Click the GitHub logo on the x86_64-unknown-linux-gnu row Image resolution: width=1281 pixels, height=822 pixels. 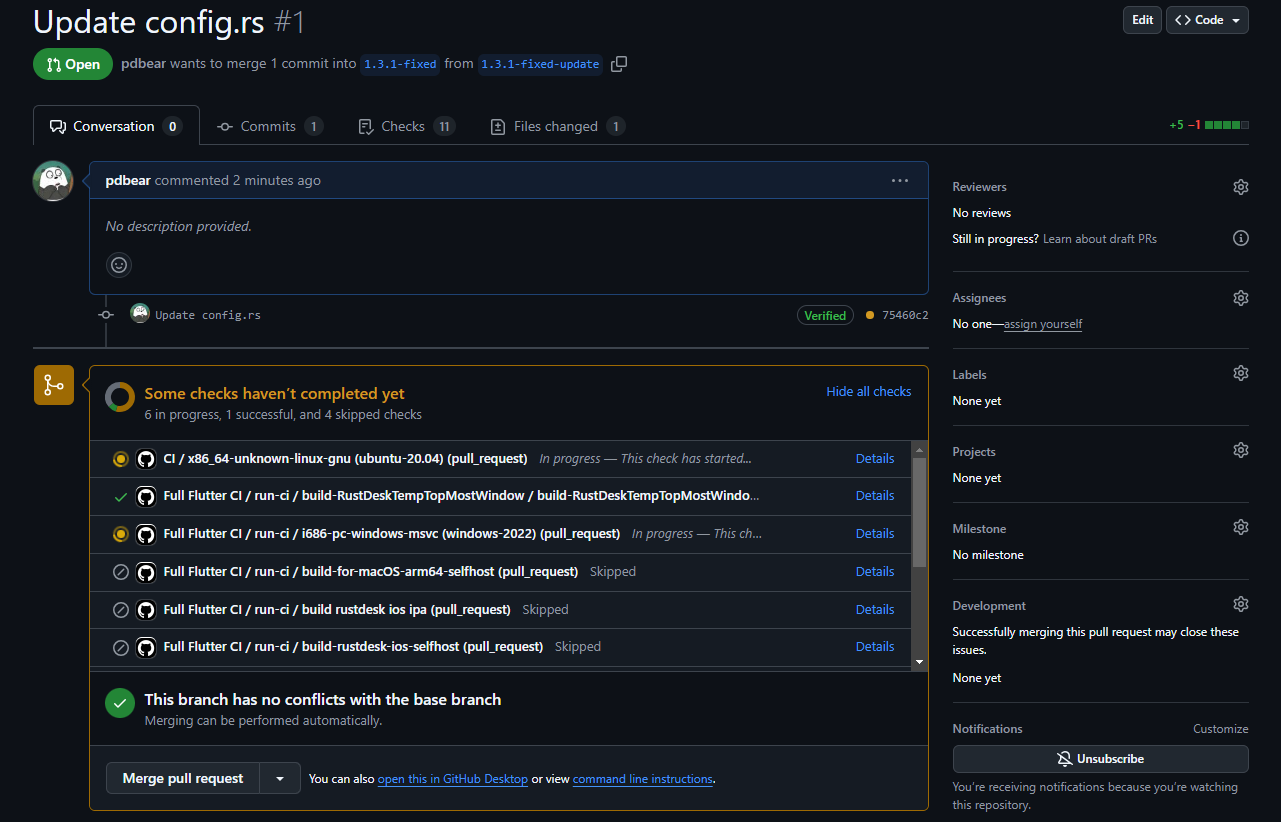click(146, 459)
